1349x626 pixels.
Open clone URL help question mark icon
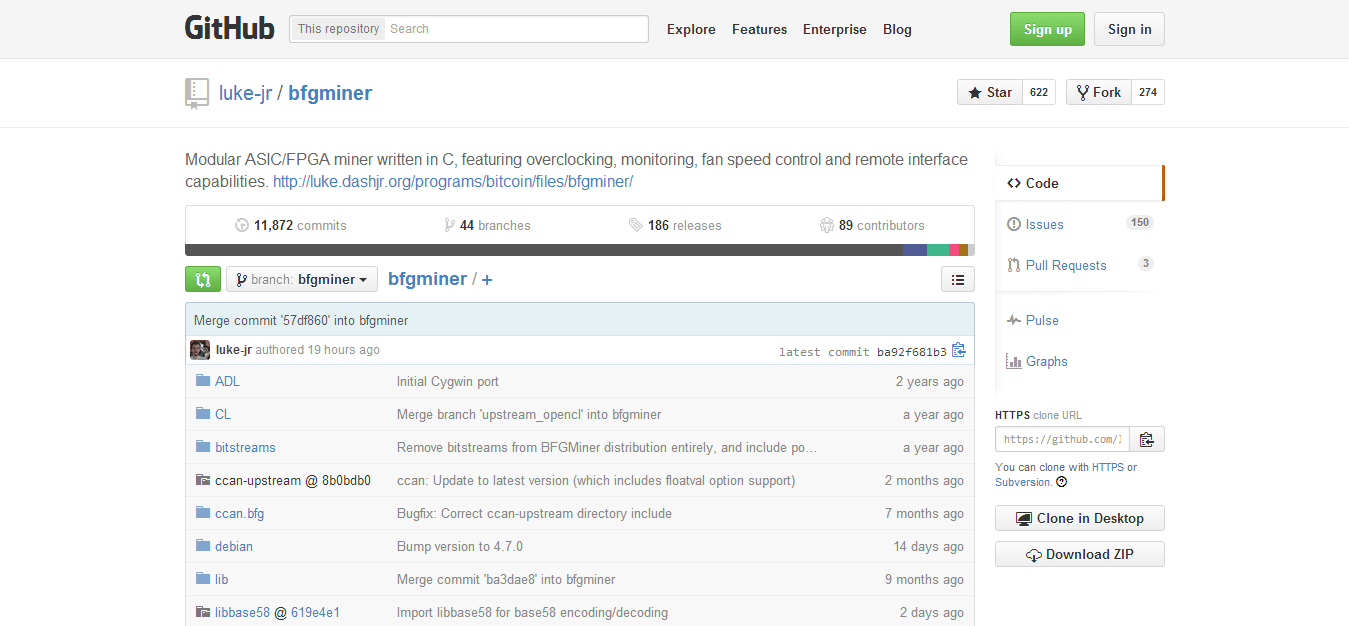pos(1061,482)
